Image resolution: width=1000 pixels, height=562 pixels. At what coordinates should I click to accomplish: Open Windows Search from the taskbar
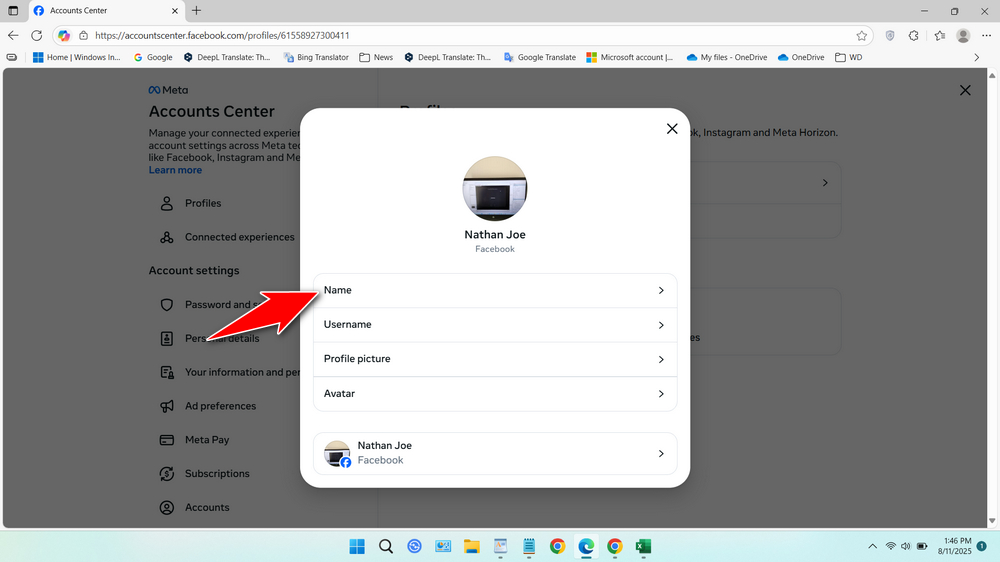pos(386,546)
